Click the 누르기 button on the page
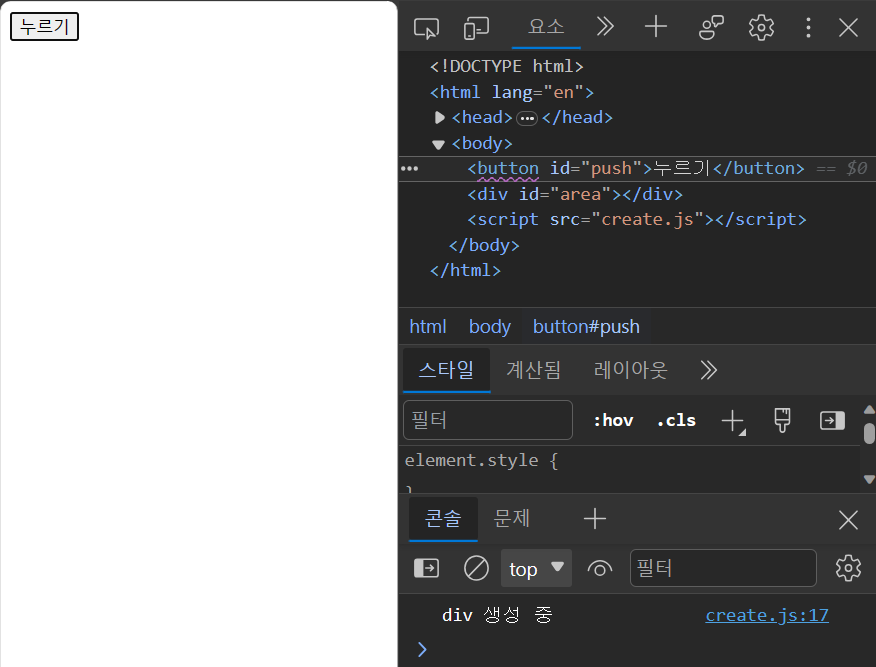 [44, 26]
